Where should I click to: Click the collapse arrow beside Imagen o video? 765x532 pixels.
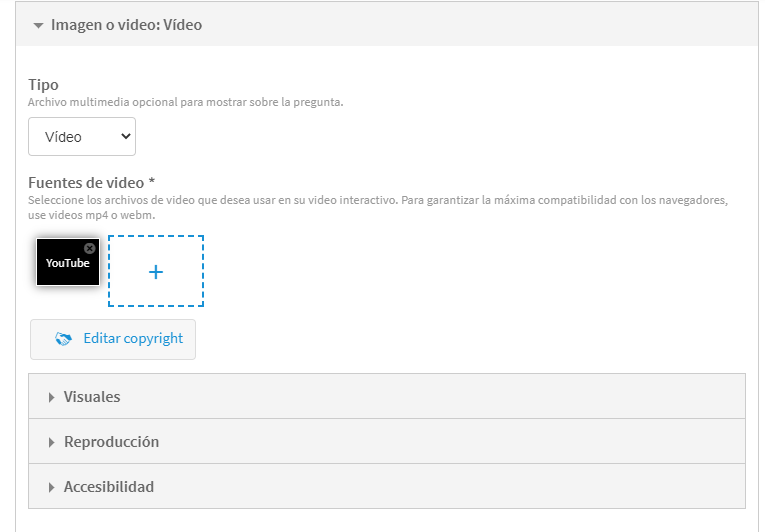point(38,25)
